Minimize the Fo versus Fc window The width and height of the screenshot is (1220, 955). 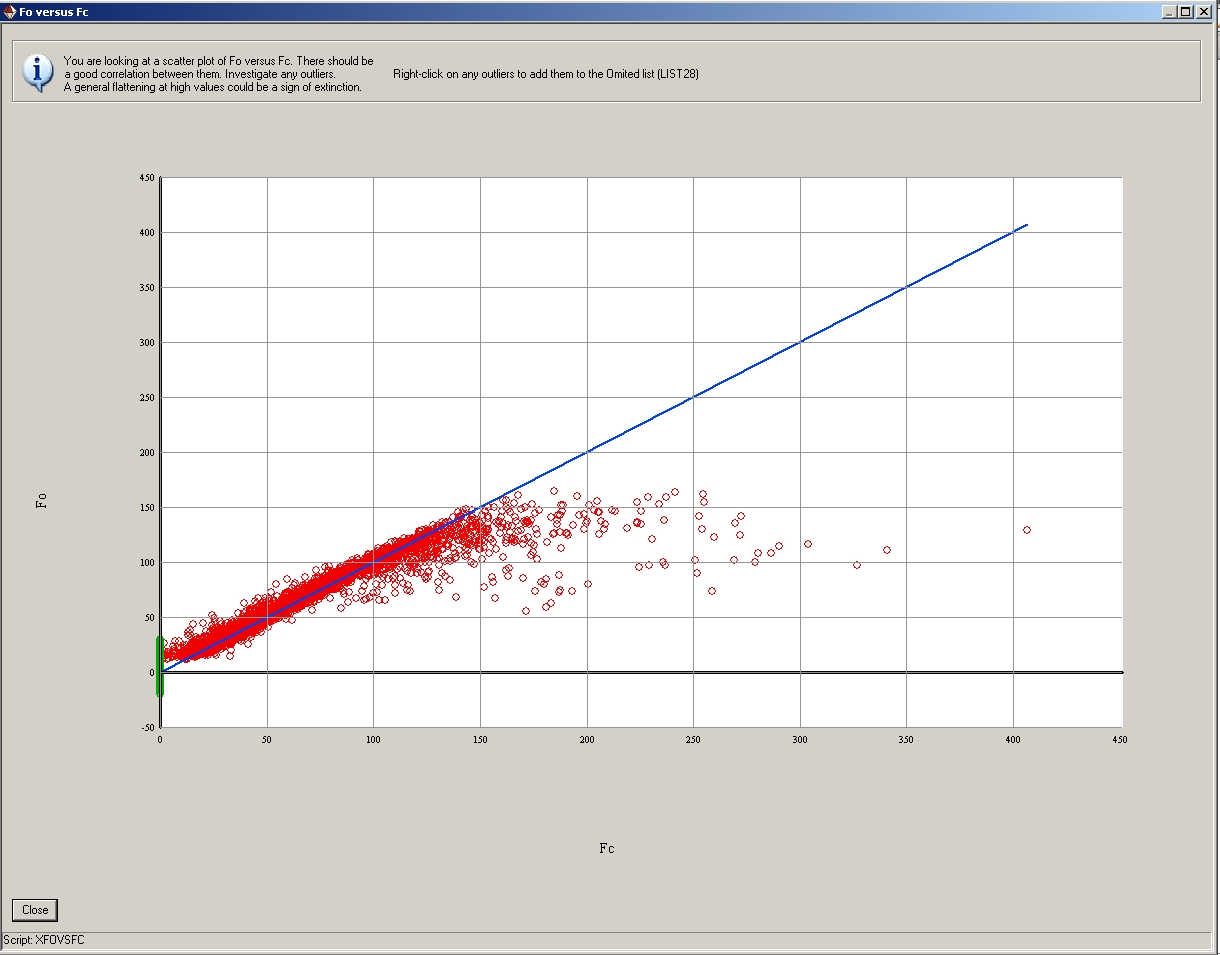1169,12
